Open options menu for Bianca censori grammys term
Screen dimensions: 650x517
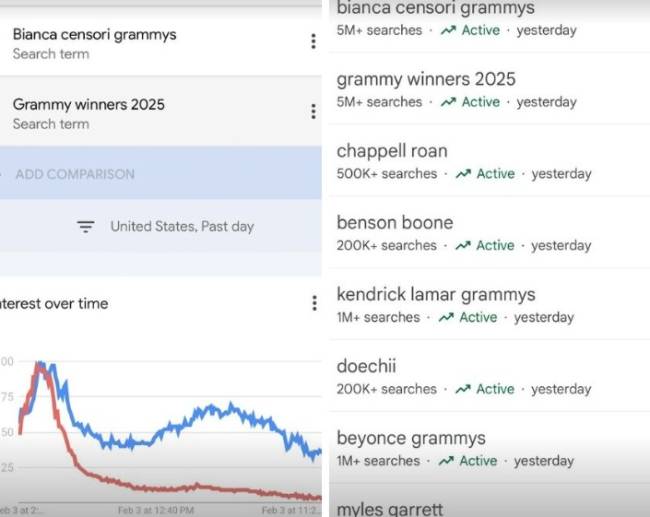tap(313, 41)
